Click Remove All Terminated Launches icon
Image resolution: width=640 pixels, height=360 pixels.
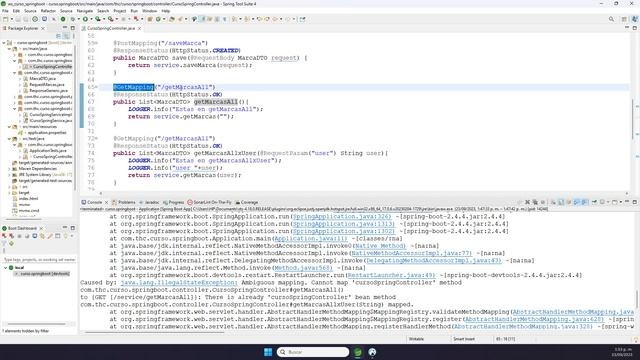[535, 202]
